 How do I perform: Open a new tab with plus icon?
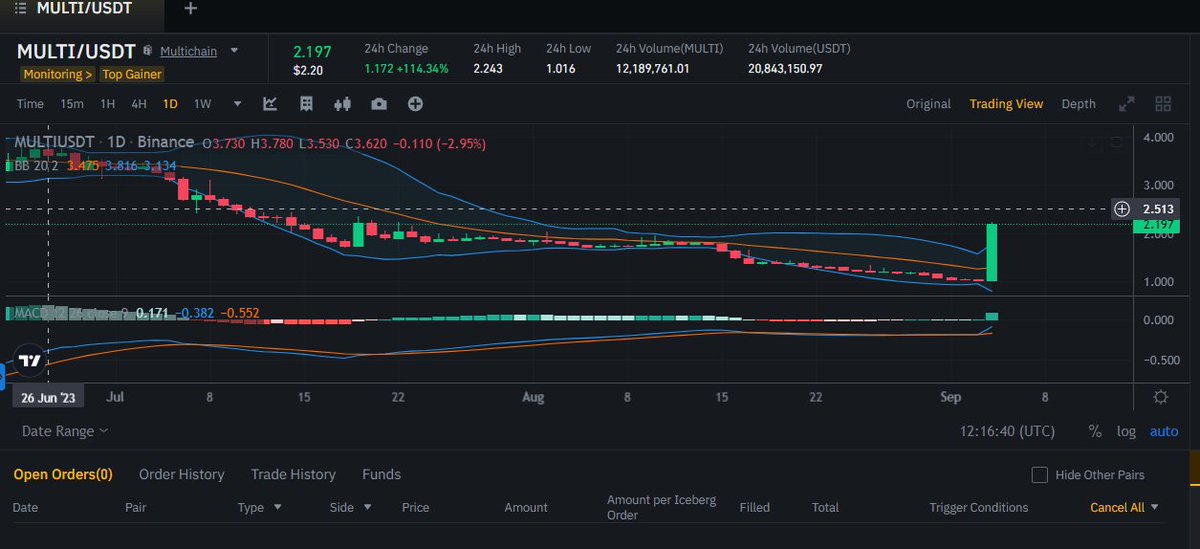pyautogui.click(x=190, y=9)
